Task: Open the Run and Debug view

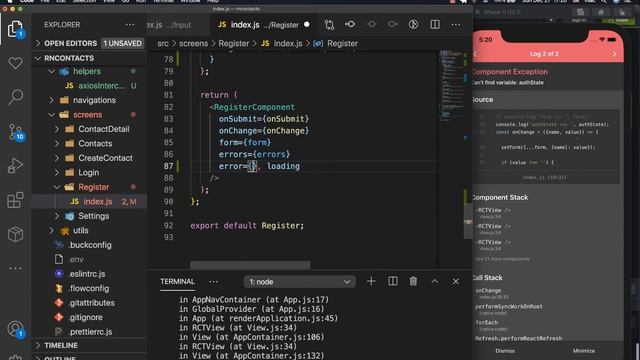Action: click(x=16, y=165)
